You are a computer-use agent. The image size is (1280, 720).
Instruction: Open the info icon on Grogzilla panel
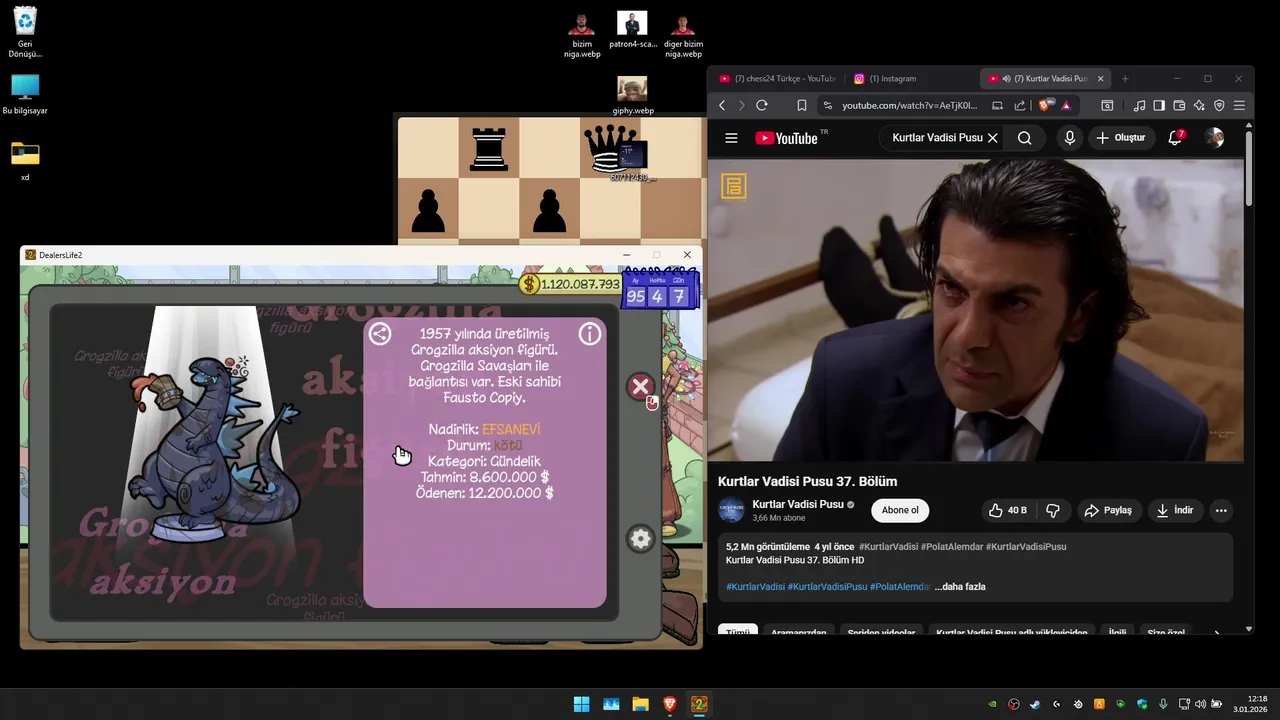pyautogui.click(x=590, y=334)
